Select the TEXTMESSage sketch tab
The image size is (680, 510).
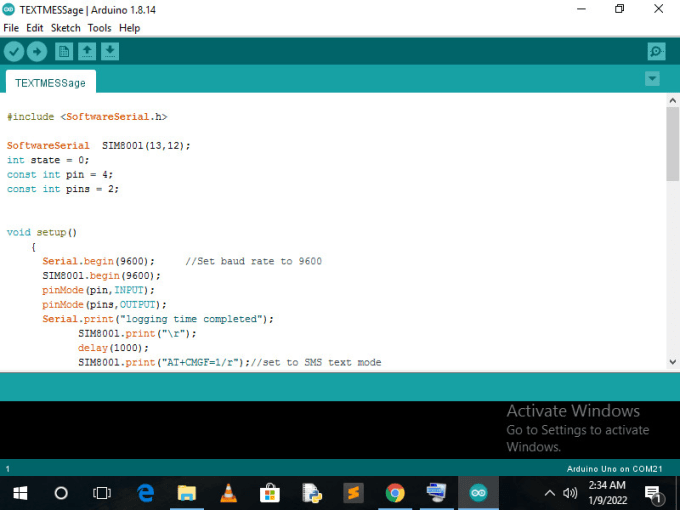coord(50,83)
